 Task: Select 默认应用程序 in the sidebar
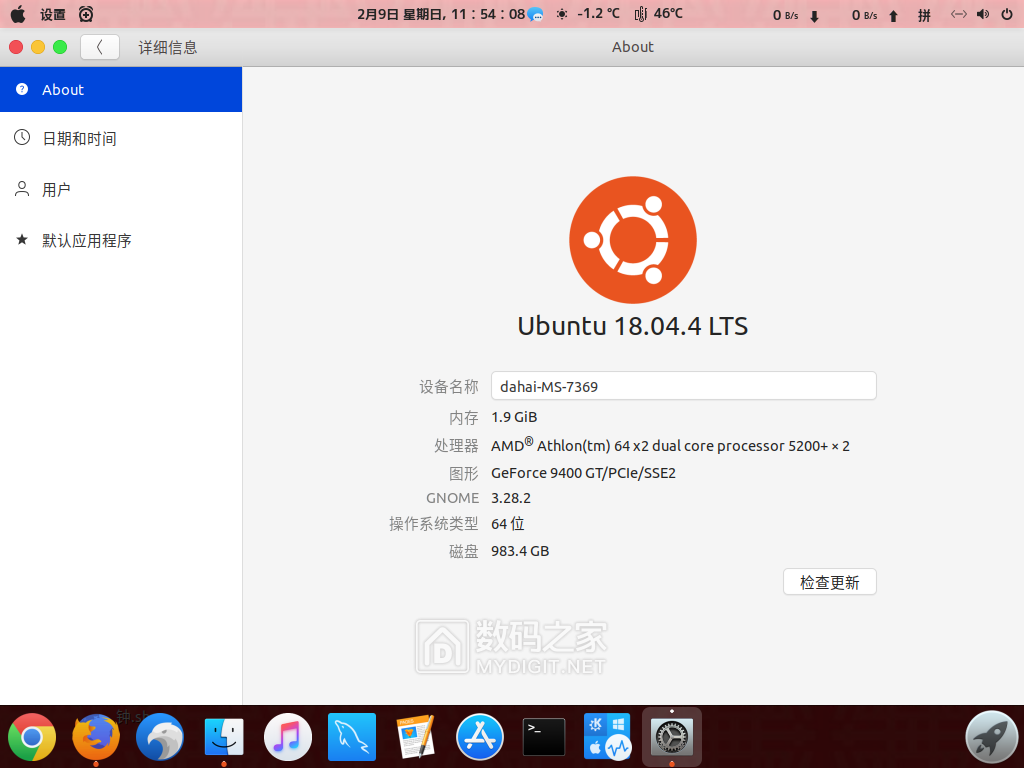tap(120, 241)
